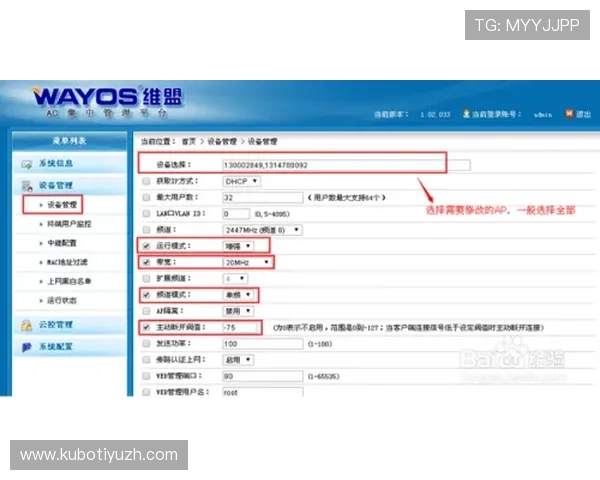600x480 pixels.
Task: Click the 系统信息 monitor icon in sidebar
Action: [x=26, y=165]
